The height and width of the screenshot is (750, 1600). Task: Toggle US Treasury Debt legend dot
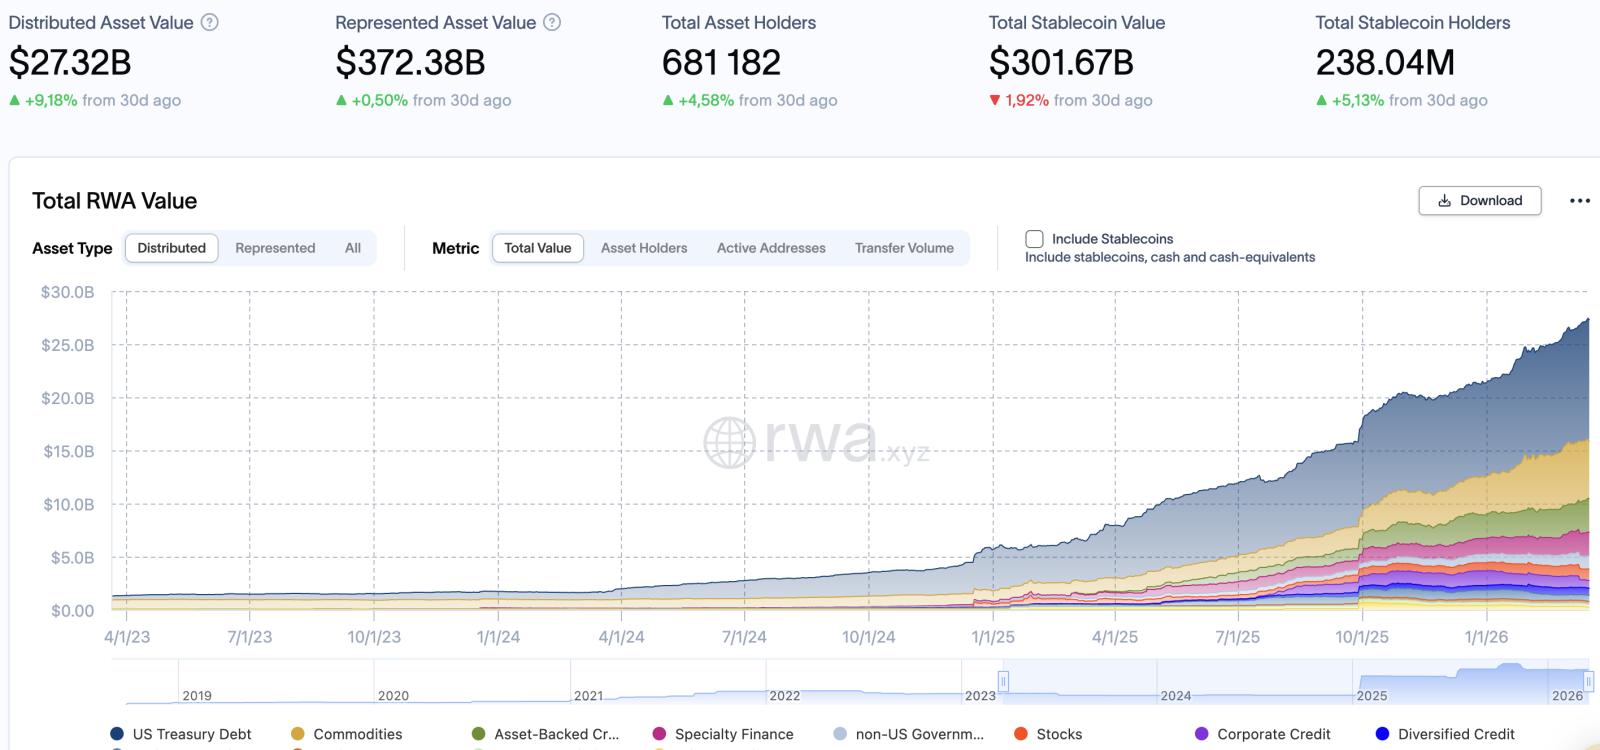point(117,734)
